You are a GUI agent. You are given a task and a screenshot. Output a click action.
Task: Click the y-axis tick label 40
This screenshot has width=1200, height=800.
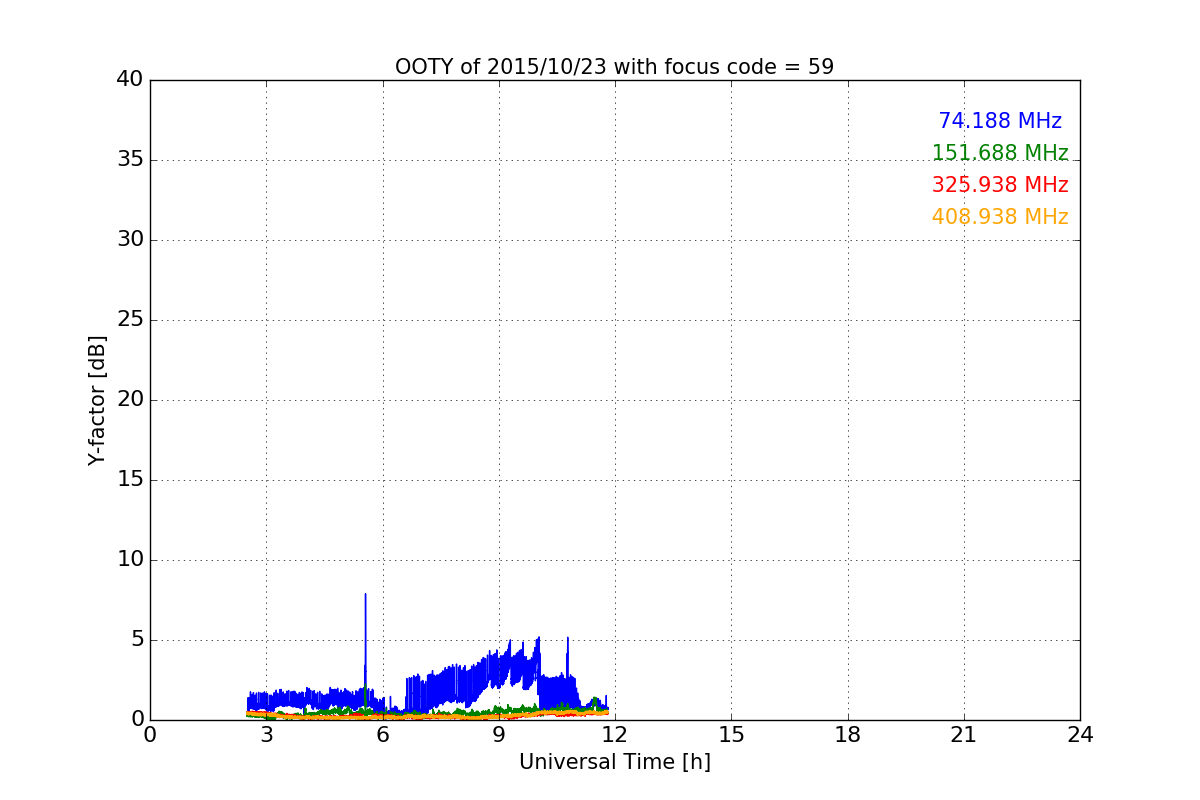[130, 80]
